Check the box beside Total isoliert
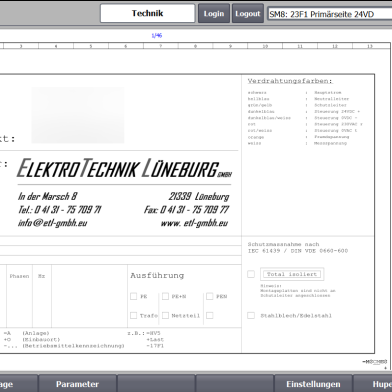This screenshot has width=392, height=392. pyautogui.click(x=251, y=274)
